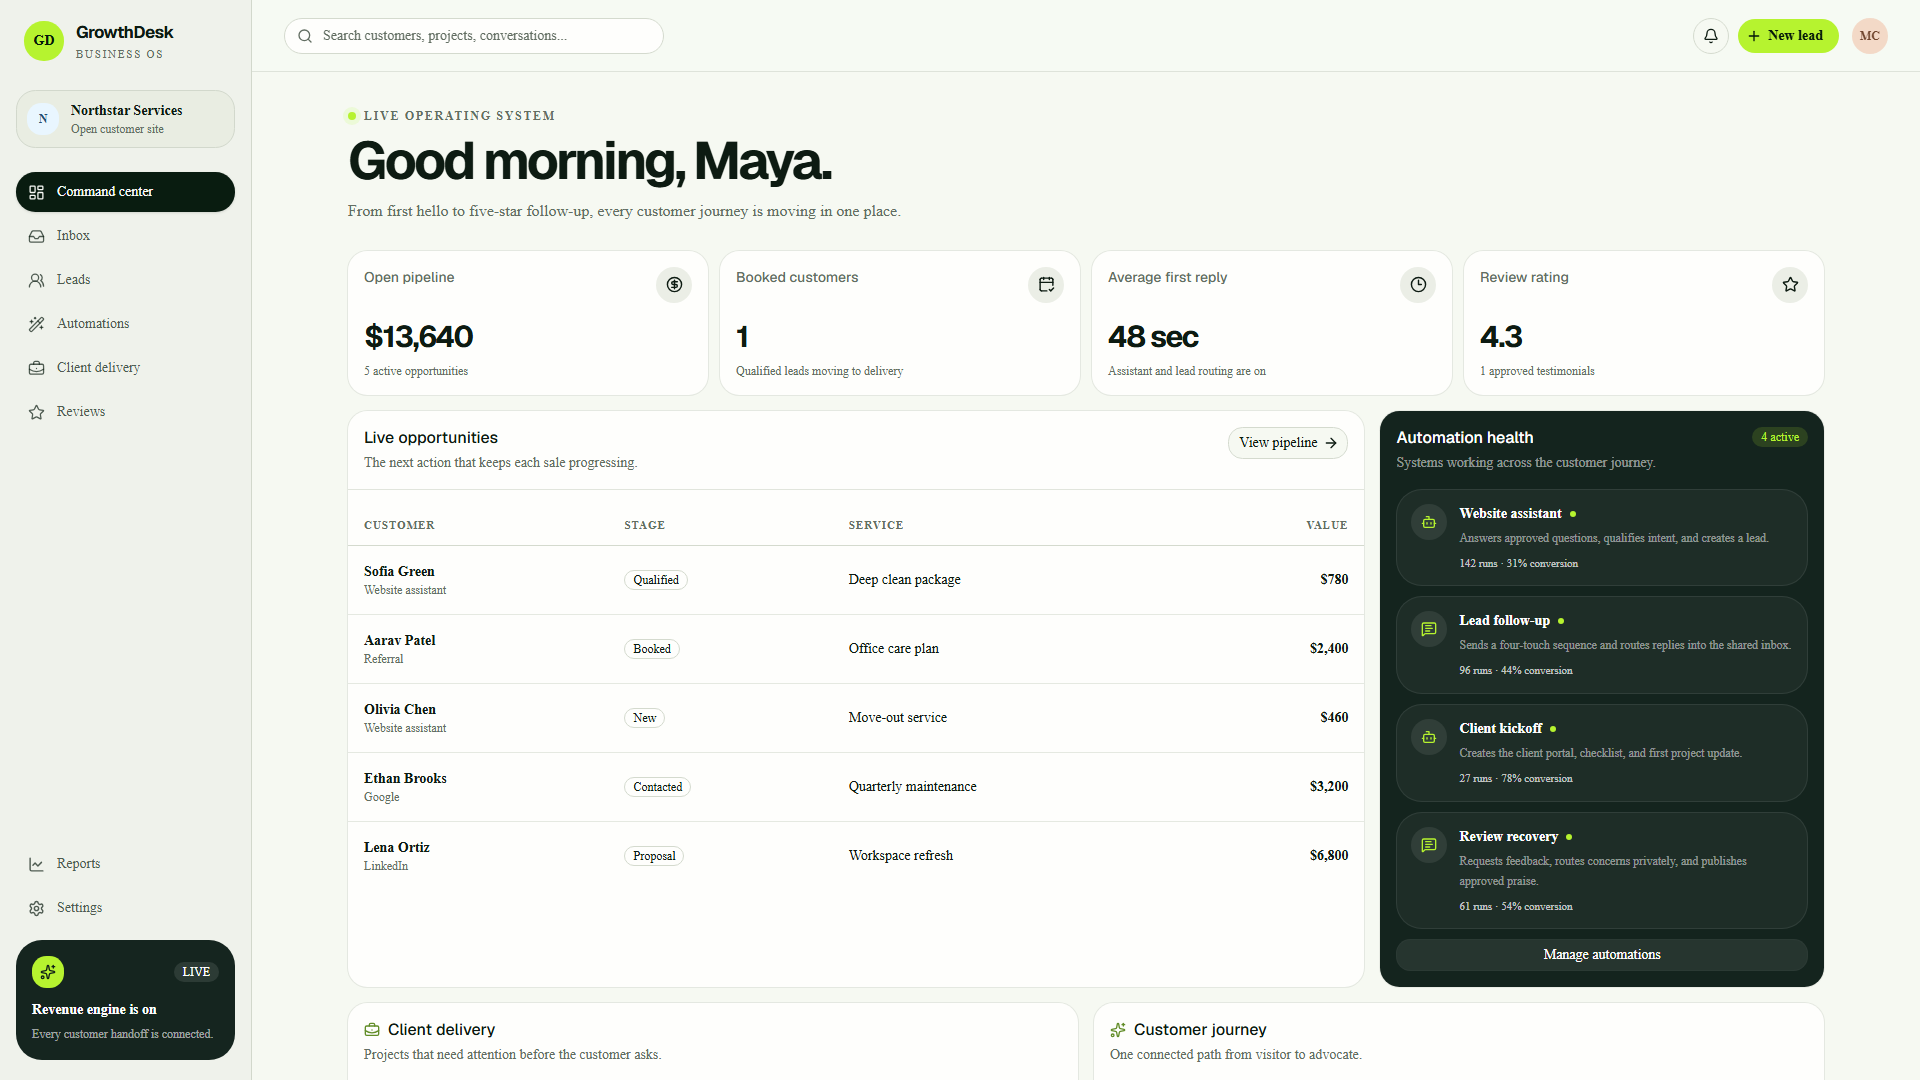Click the star icon on Review rating card
This screenshot has width=1920, height=1080.
tap(1790, 285)
